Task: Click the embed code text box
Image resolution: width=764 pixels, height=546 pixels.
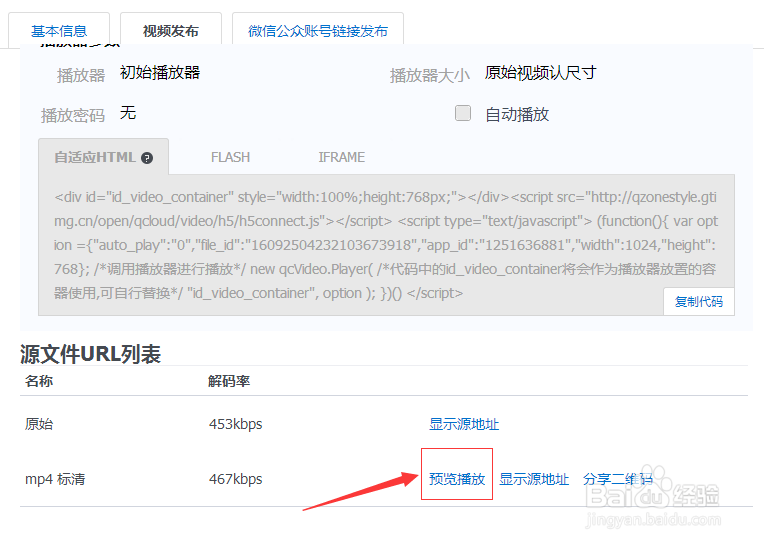Action: coord(386,245)
